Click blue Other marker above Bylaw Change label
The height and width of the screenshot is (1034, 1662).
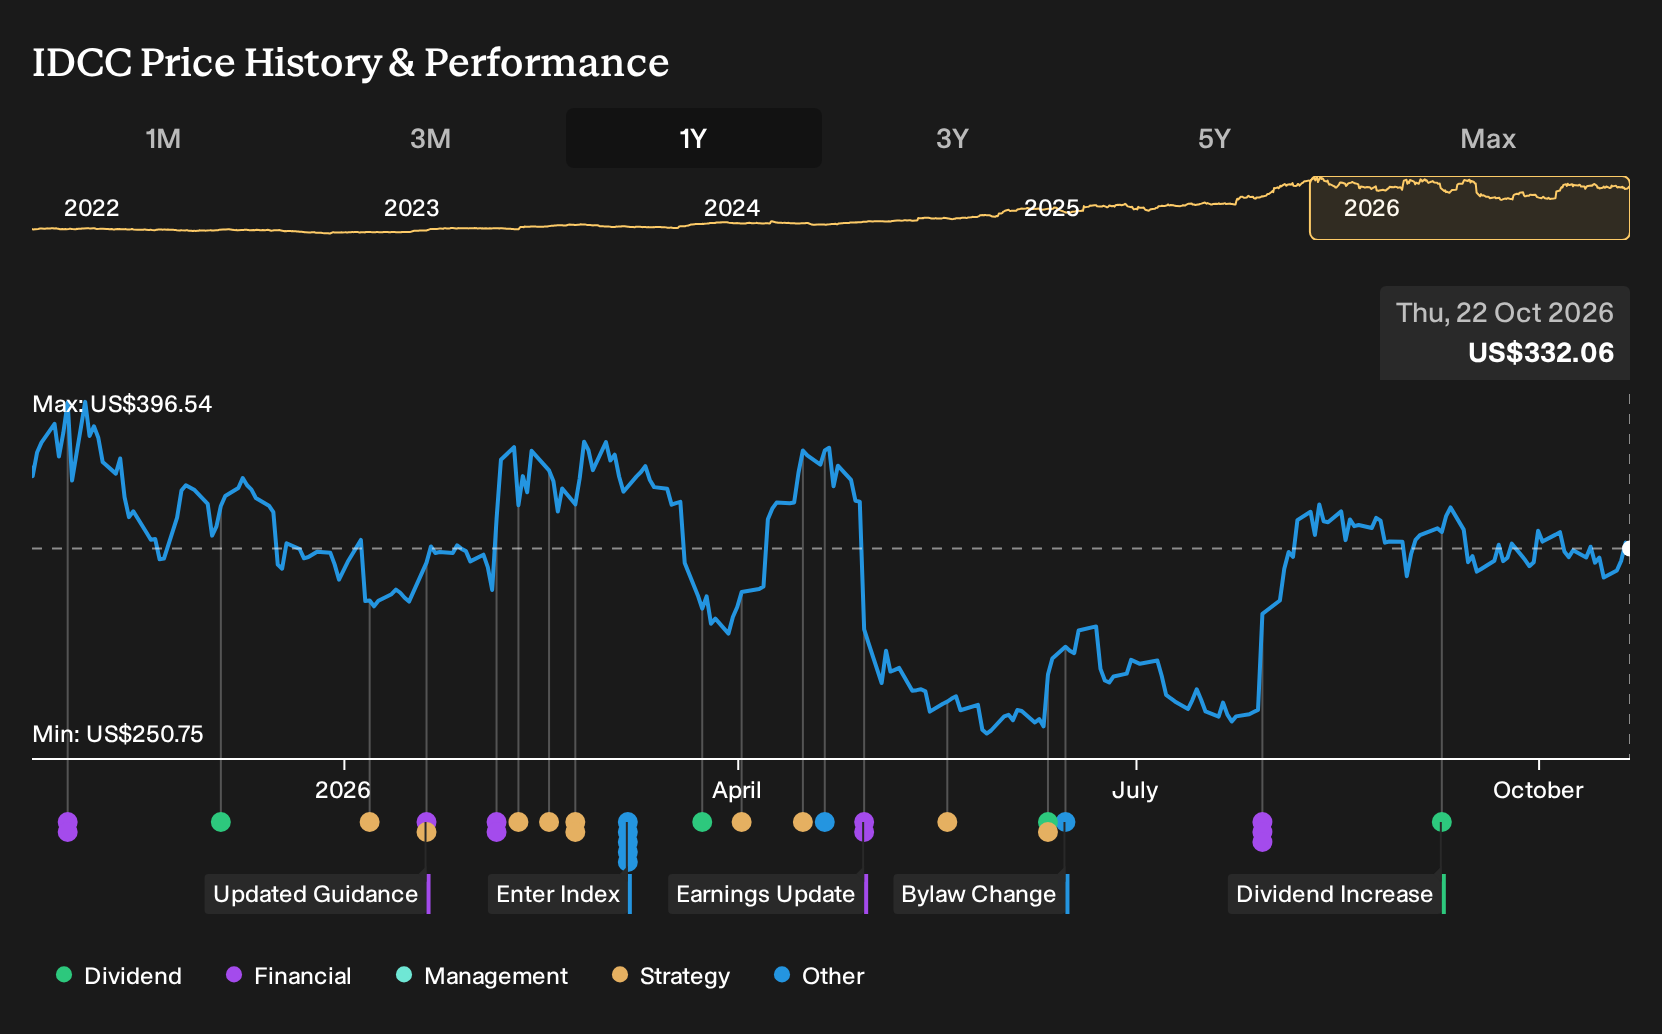(x=1066, y=822)
